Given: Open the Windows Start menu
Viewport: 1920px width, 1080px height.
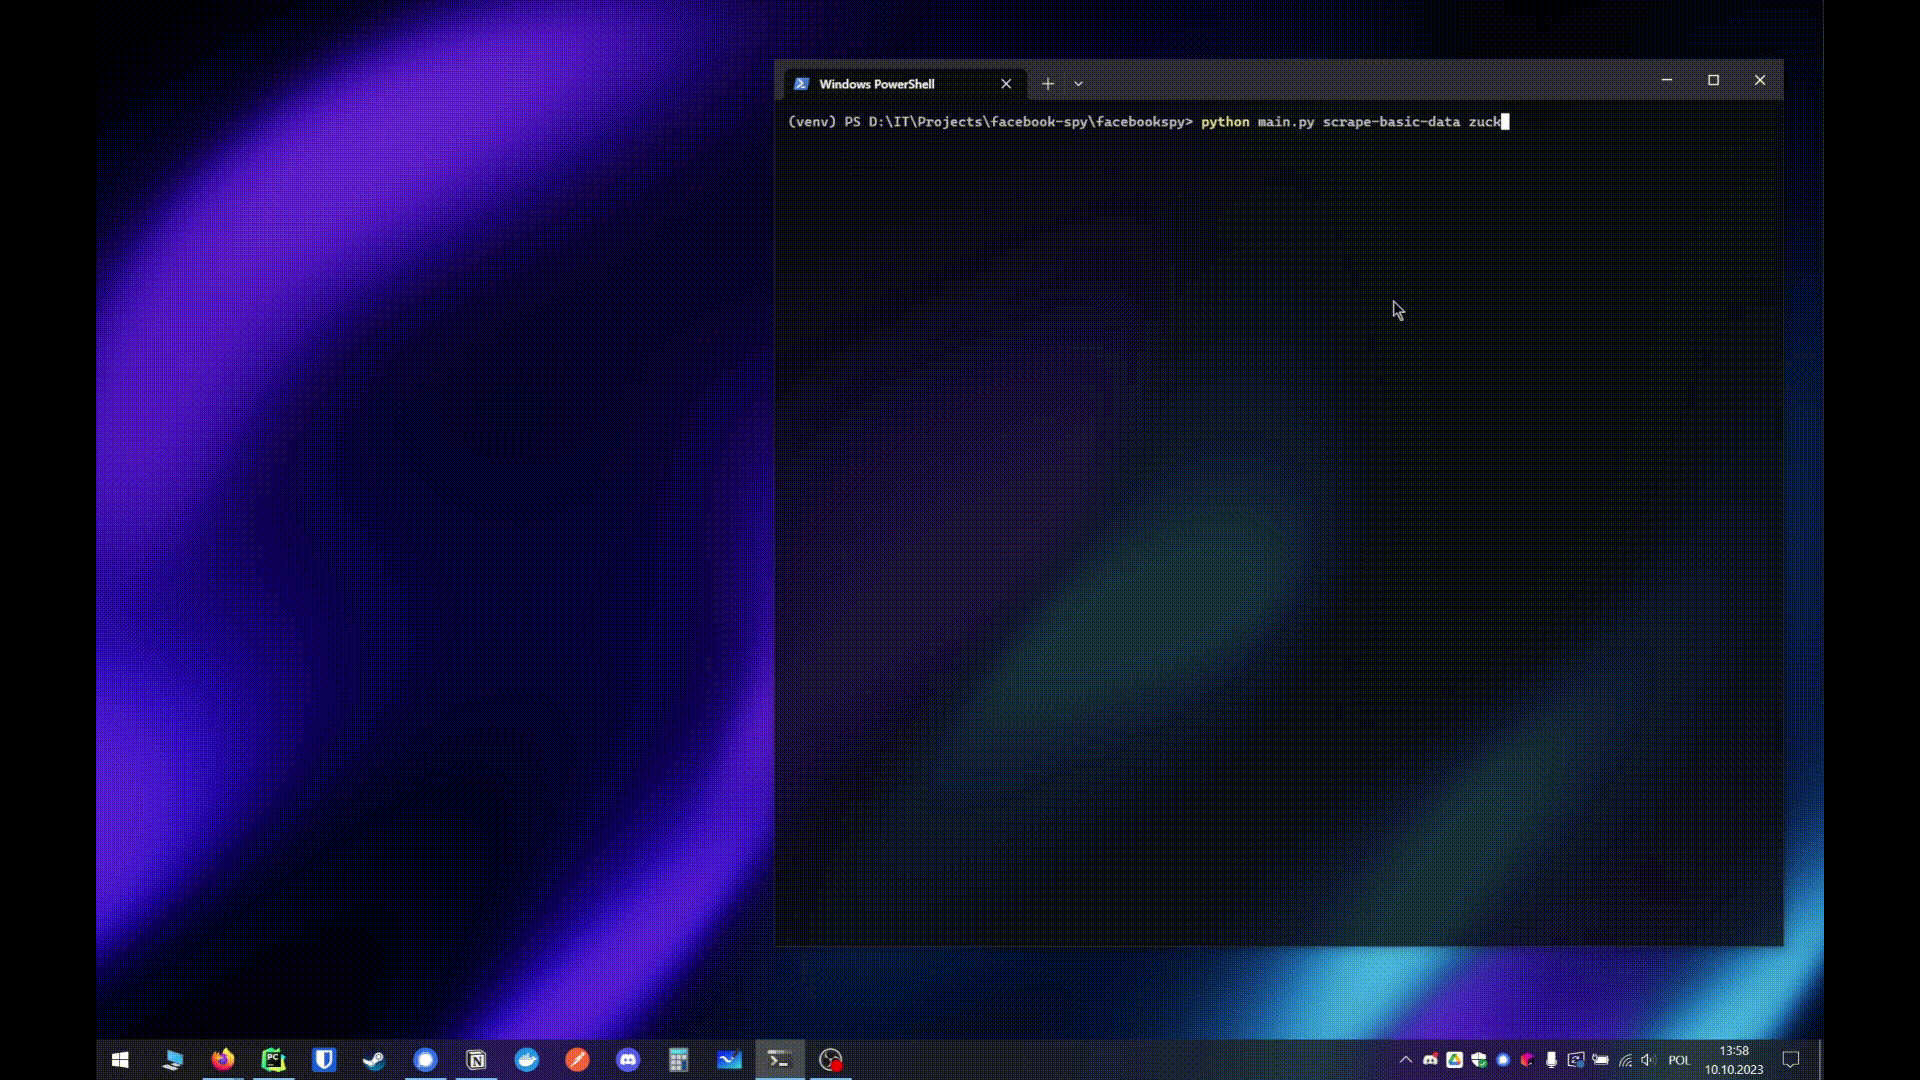Looking at the screenshot, I should click(x=120, y=1060).
